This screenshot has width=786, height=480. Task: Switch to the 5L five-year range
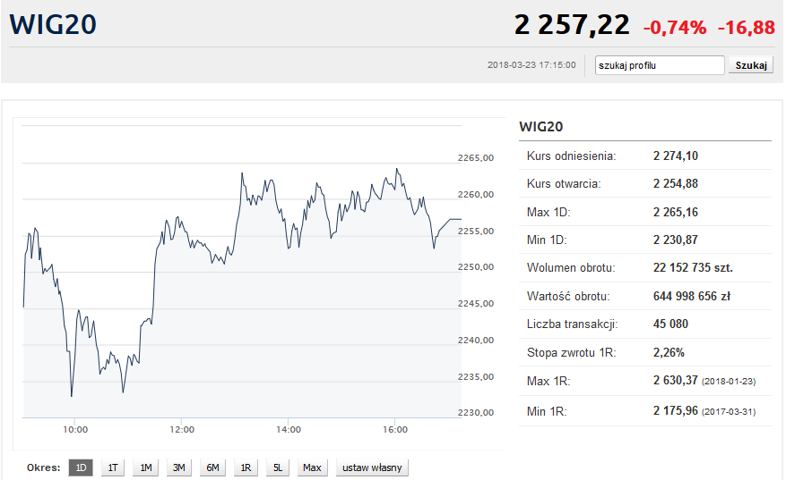(x=278, y=468)
